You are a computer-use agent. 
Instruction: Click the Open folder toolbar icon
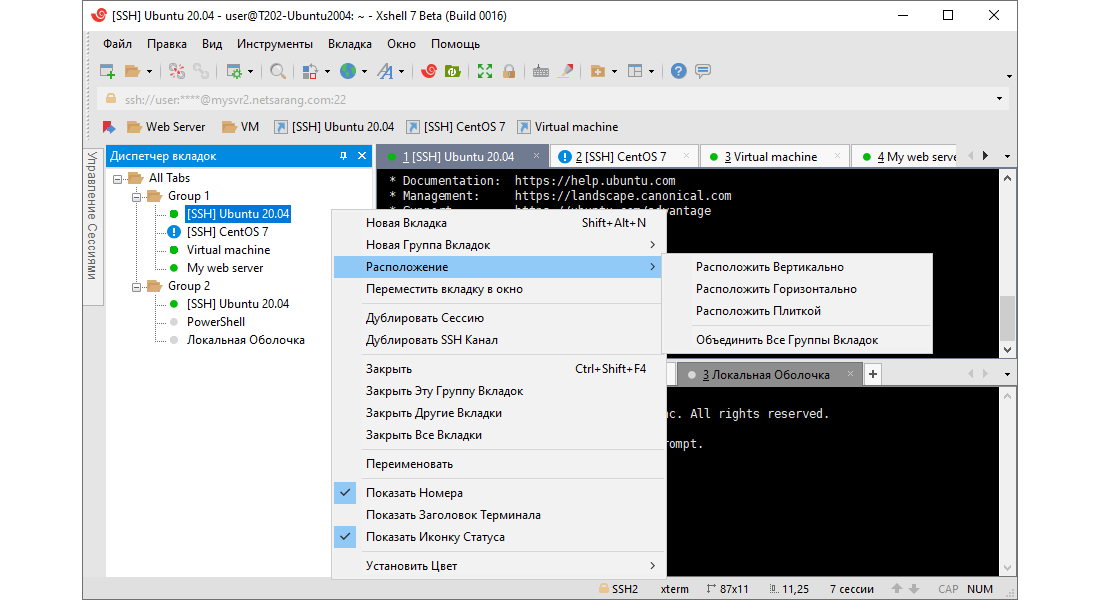pyautogui.click(x=133, y=71)
